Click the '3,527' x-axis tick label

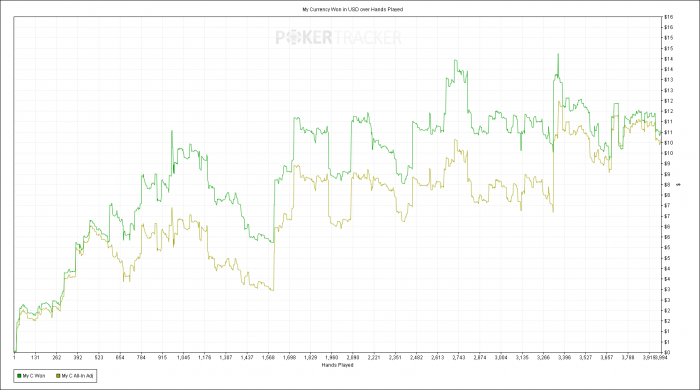coord(586,357)
